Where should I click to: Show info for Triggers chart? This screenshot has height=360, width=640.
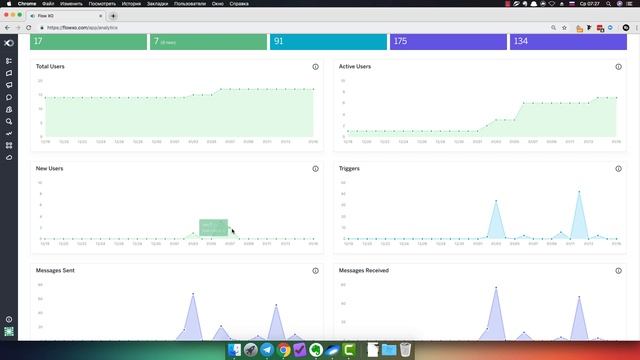(618, 169)
